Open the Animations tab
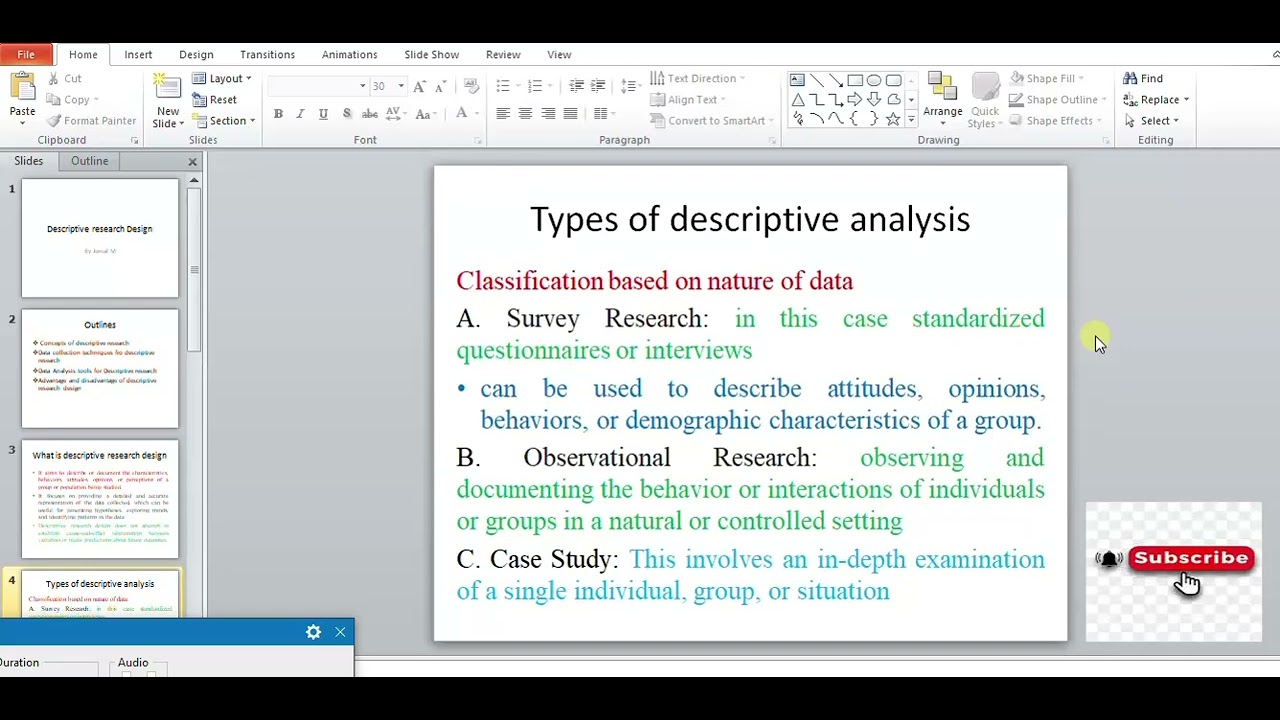This screenshot has height=720, width=1280. (349, 54)
